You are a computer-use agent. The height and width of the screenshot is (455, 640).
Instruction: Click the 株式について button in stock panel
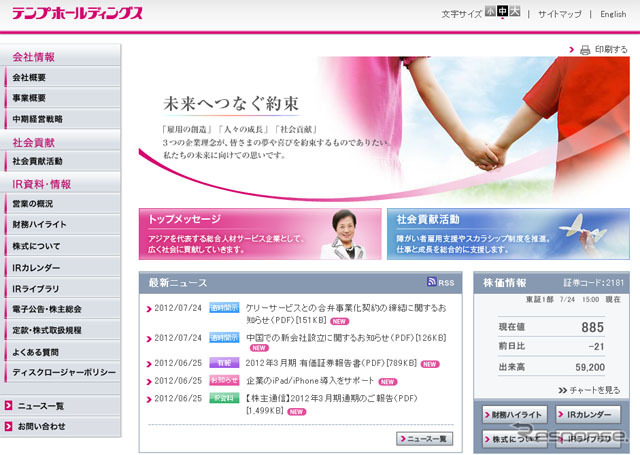tap(514, 439)
